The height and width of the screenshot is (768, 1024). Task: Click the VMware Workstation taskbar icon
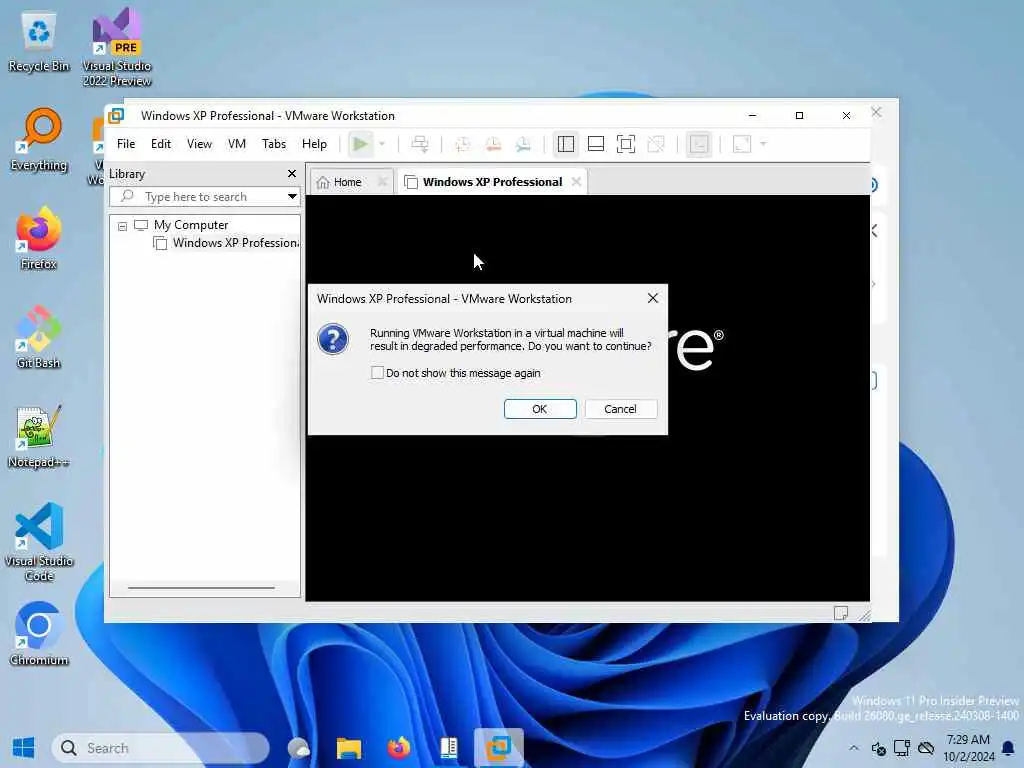pyautogui.click(x=499, y=748)
